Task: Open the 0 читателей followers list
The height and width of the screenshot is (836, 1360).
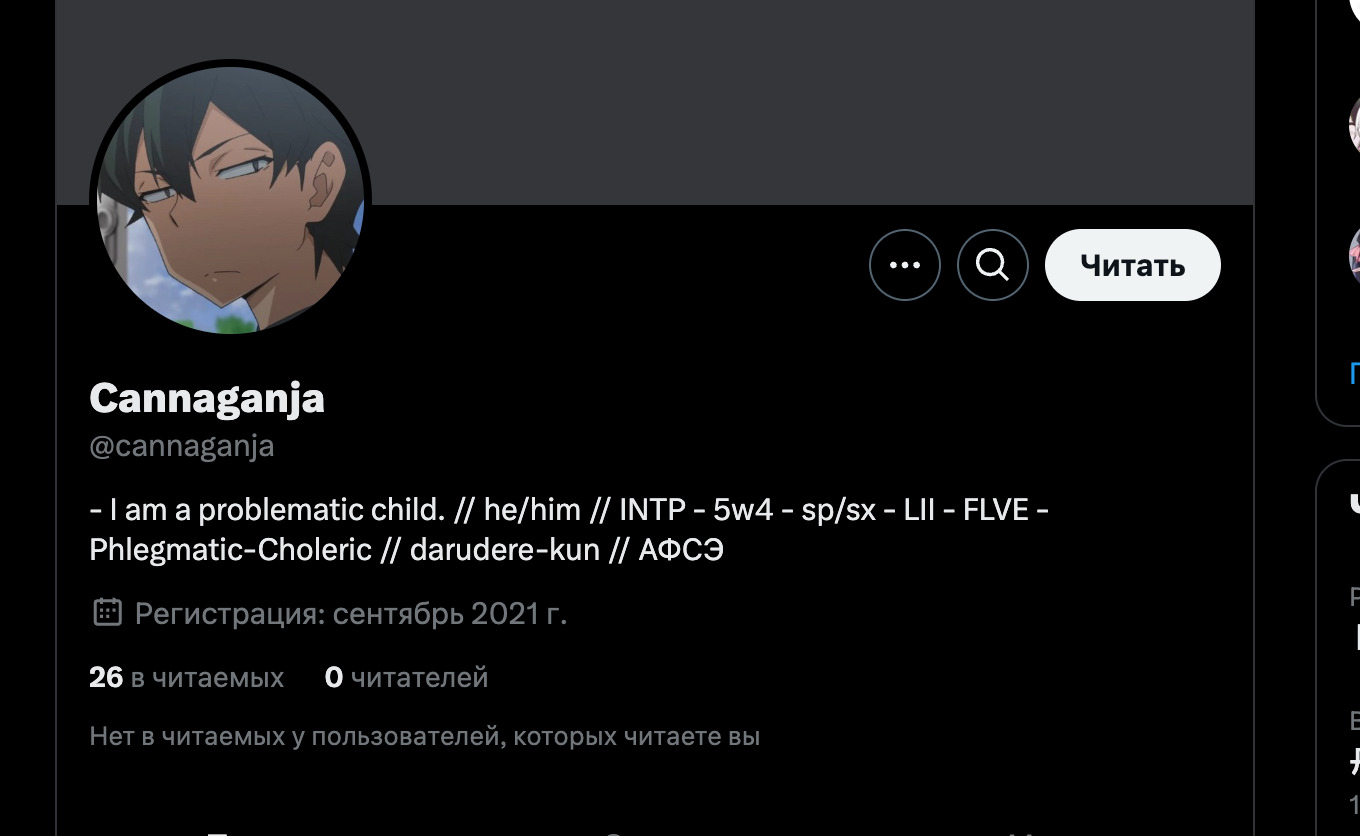Action: [x=406, y=677]
